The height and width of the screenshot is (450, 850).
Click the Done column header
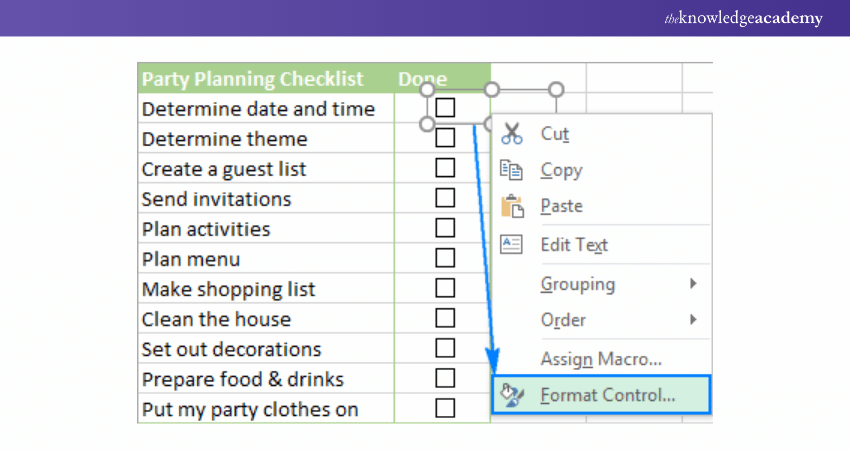[x=423, y=78]
